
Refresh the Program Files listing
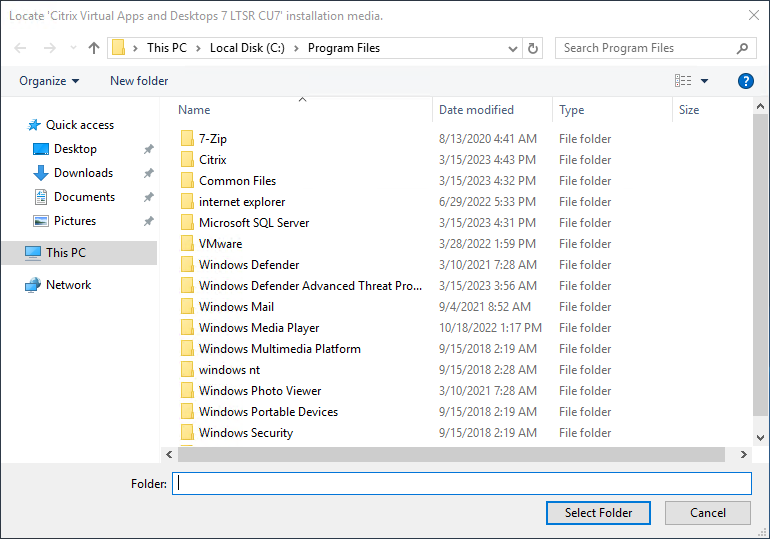tap(533, 48)
